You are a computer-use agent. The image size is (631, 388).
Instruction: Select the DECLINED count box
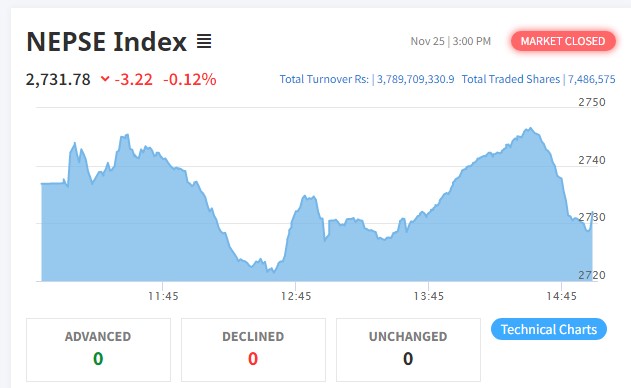253,350
